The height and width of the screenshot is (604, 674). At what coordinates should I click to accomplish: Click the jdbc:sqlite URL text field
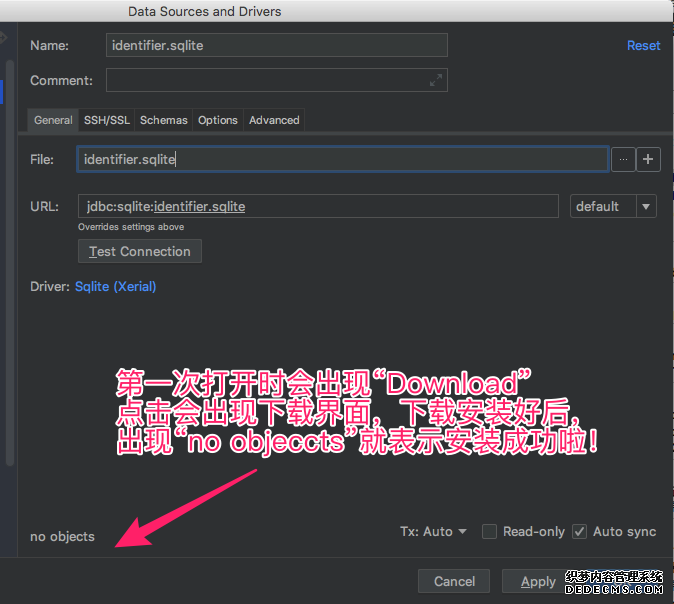click(318, 206)
